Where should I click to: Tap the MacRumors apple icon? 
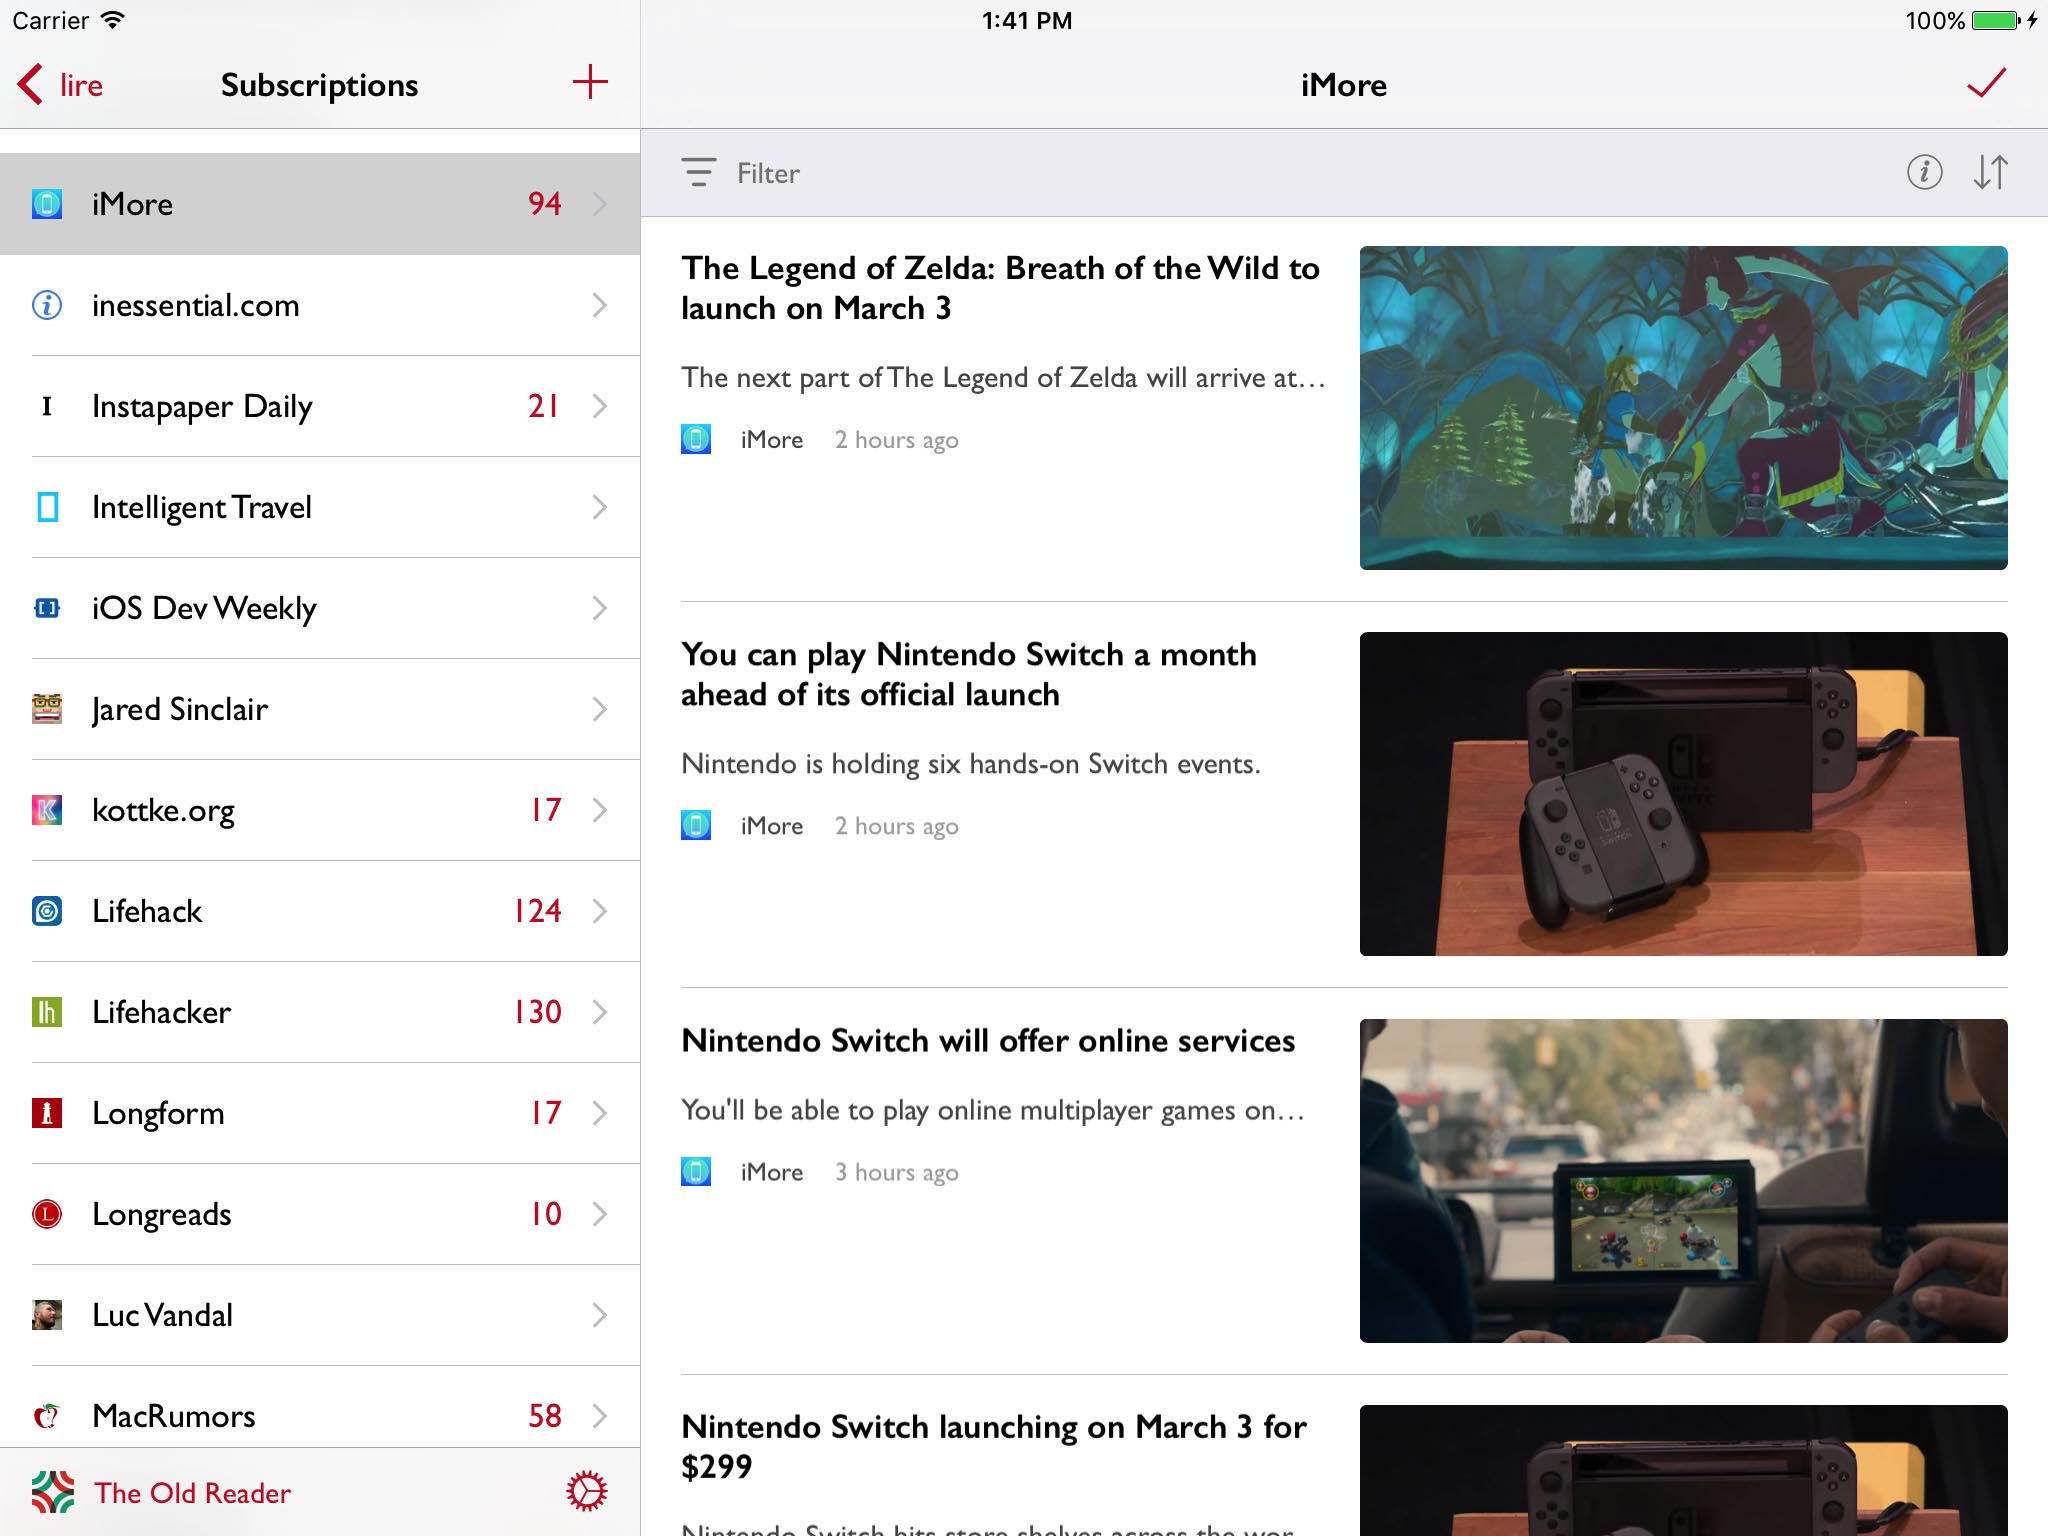[x=47, y=1416]
